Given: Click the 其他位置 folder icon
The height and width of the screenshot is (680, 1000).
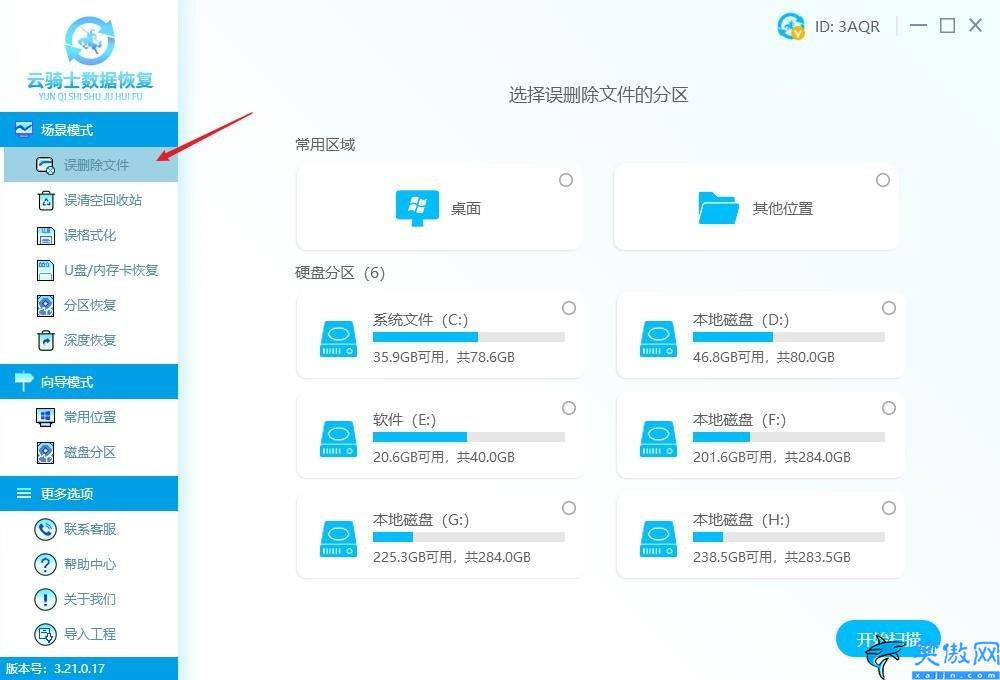Looking at the screenshot, I should click(718, 208).
